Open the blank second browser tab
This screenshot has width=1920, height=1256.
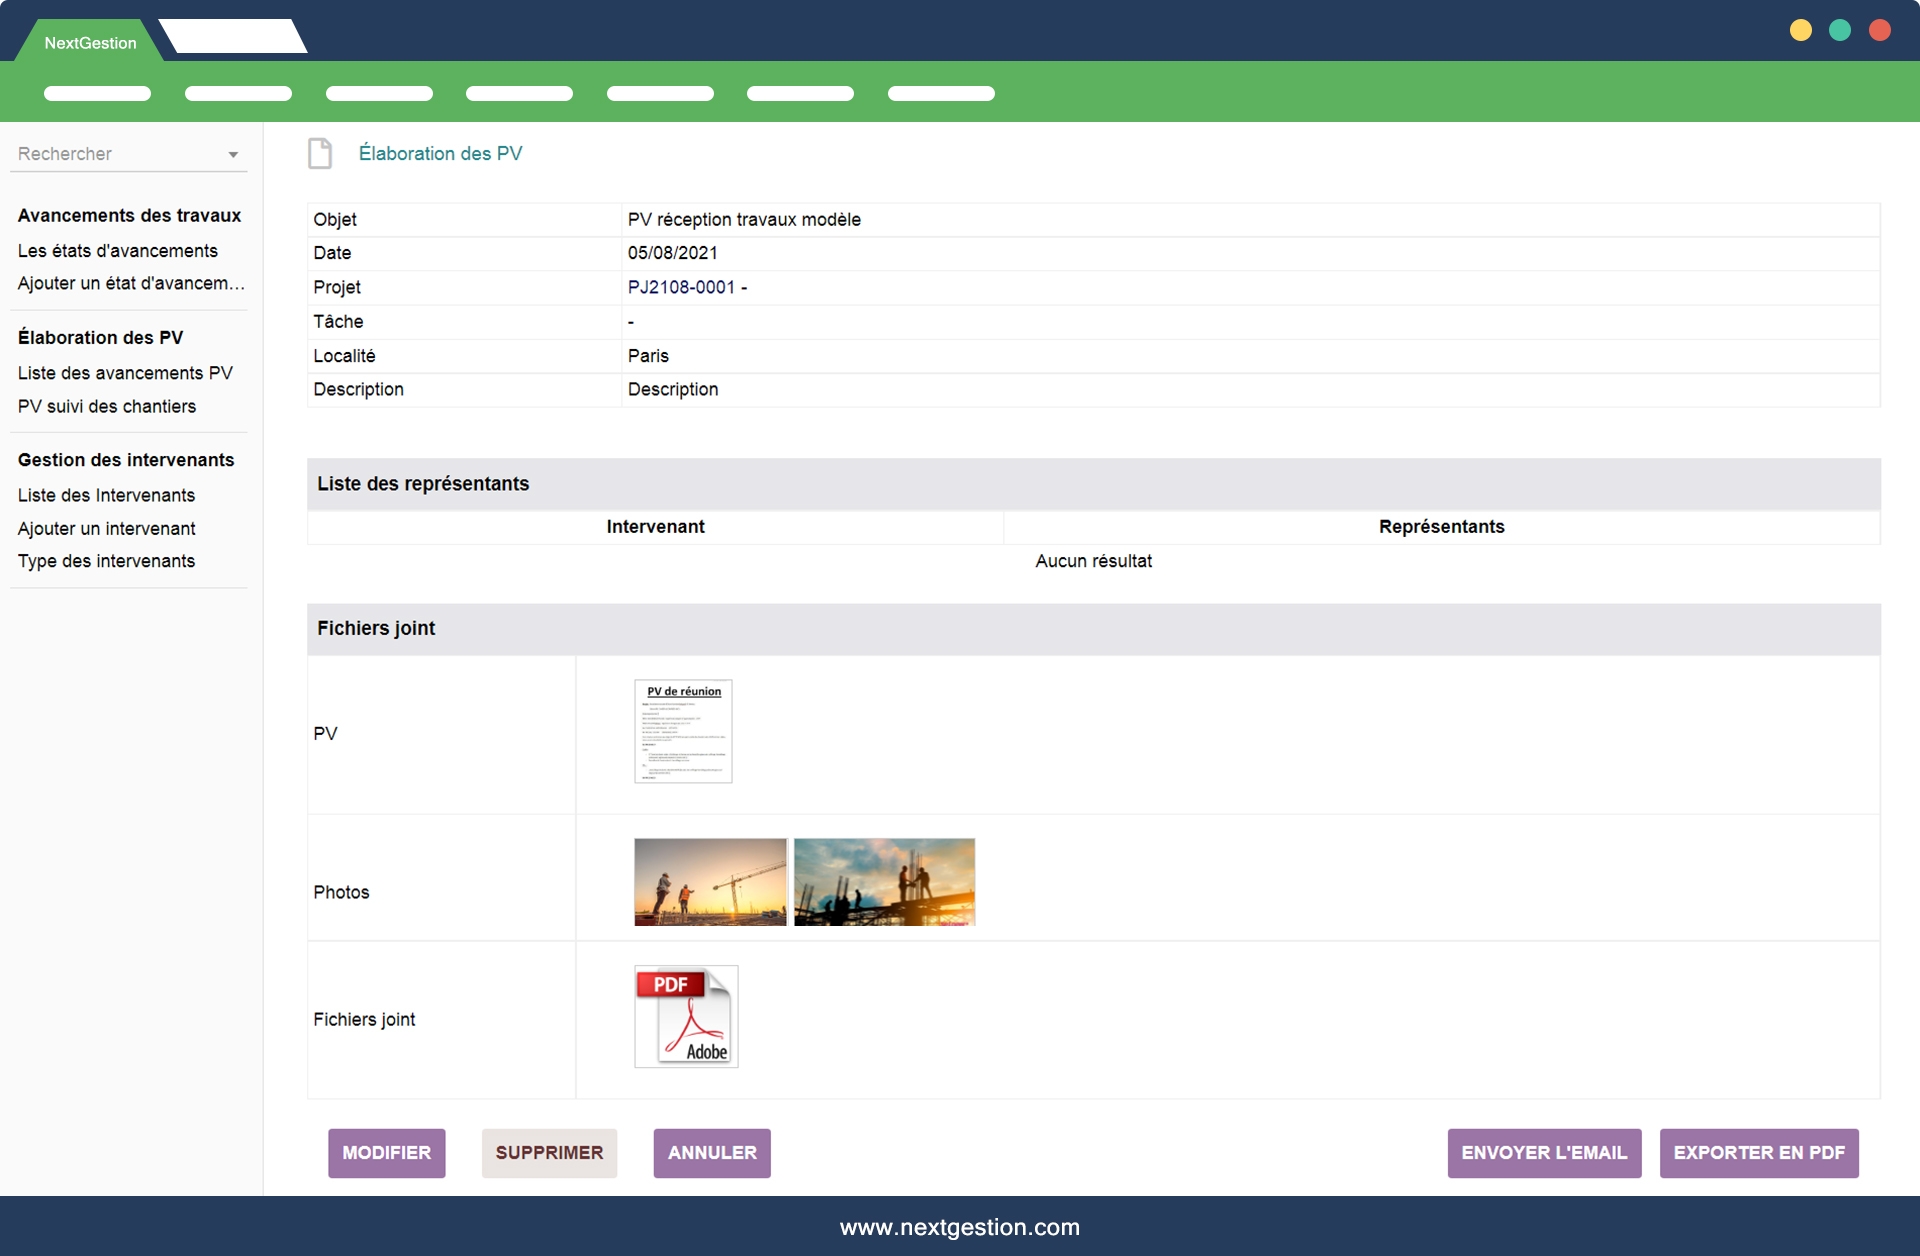click(x=233, y=36)
